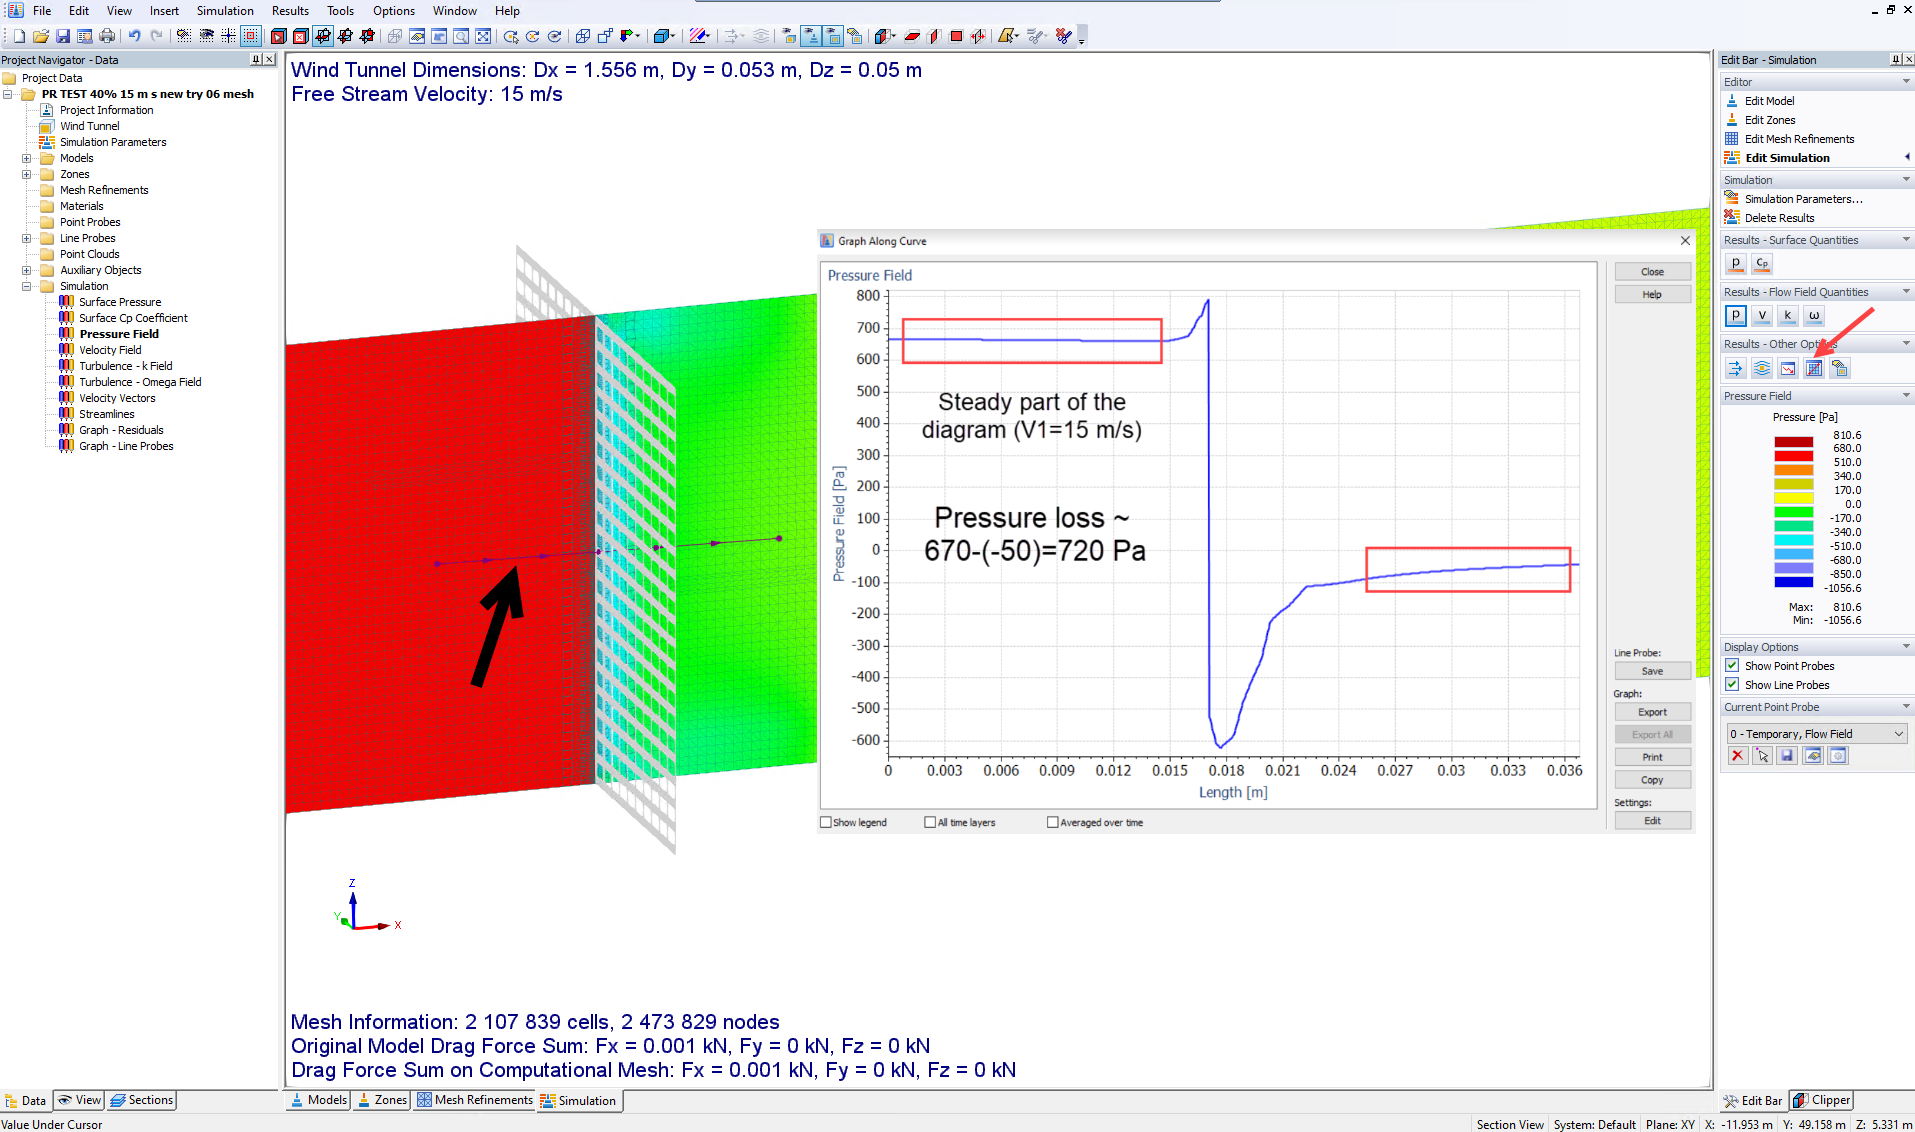
Task: Expand the Models tree node
Action: click(x=27, y=158)
